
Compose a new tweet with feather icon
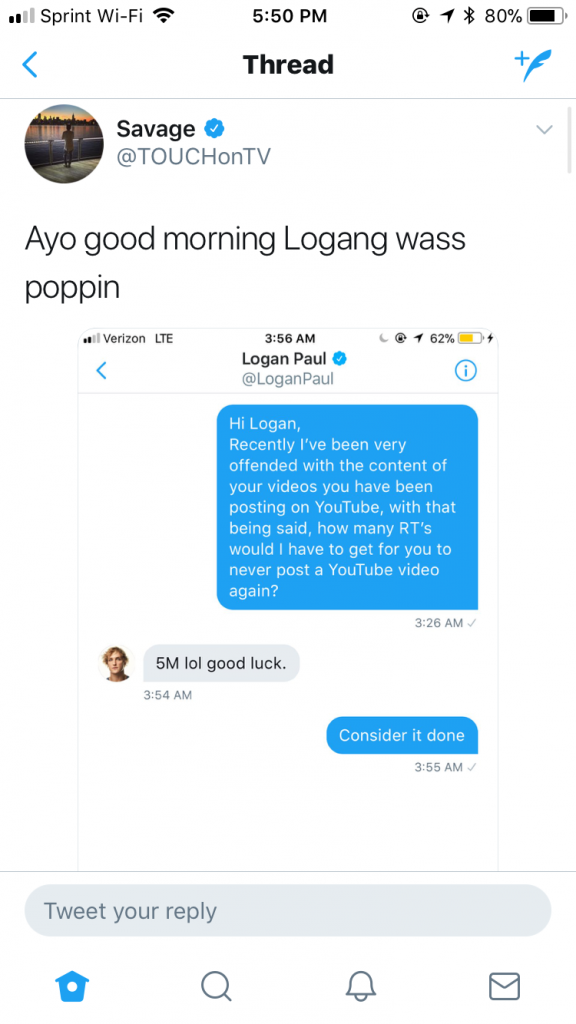(533, 65)
